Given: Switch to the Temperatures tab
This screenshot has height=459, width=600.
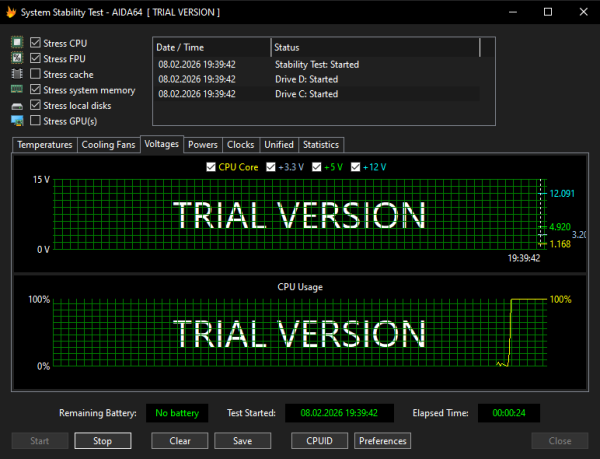Looking at the screenshot, I should coord(44,145).
